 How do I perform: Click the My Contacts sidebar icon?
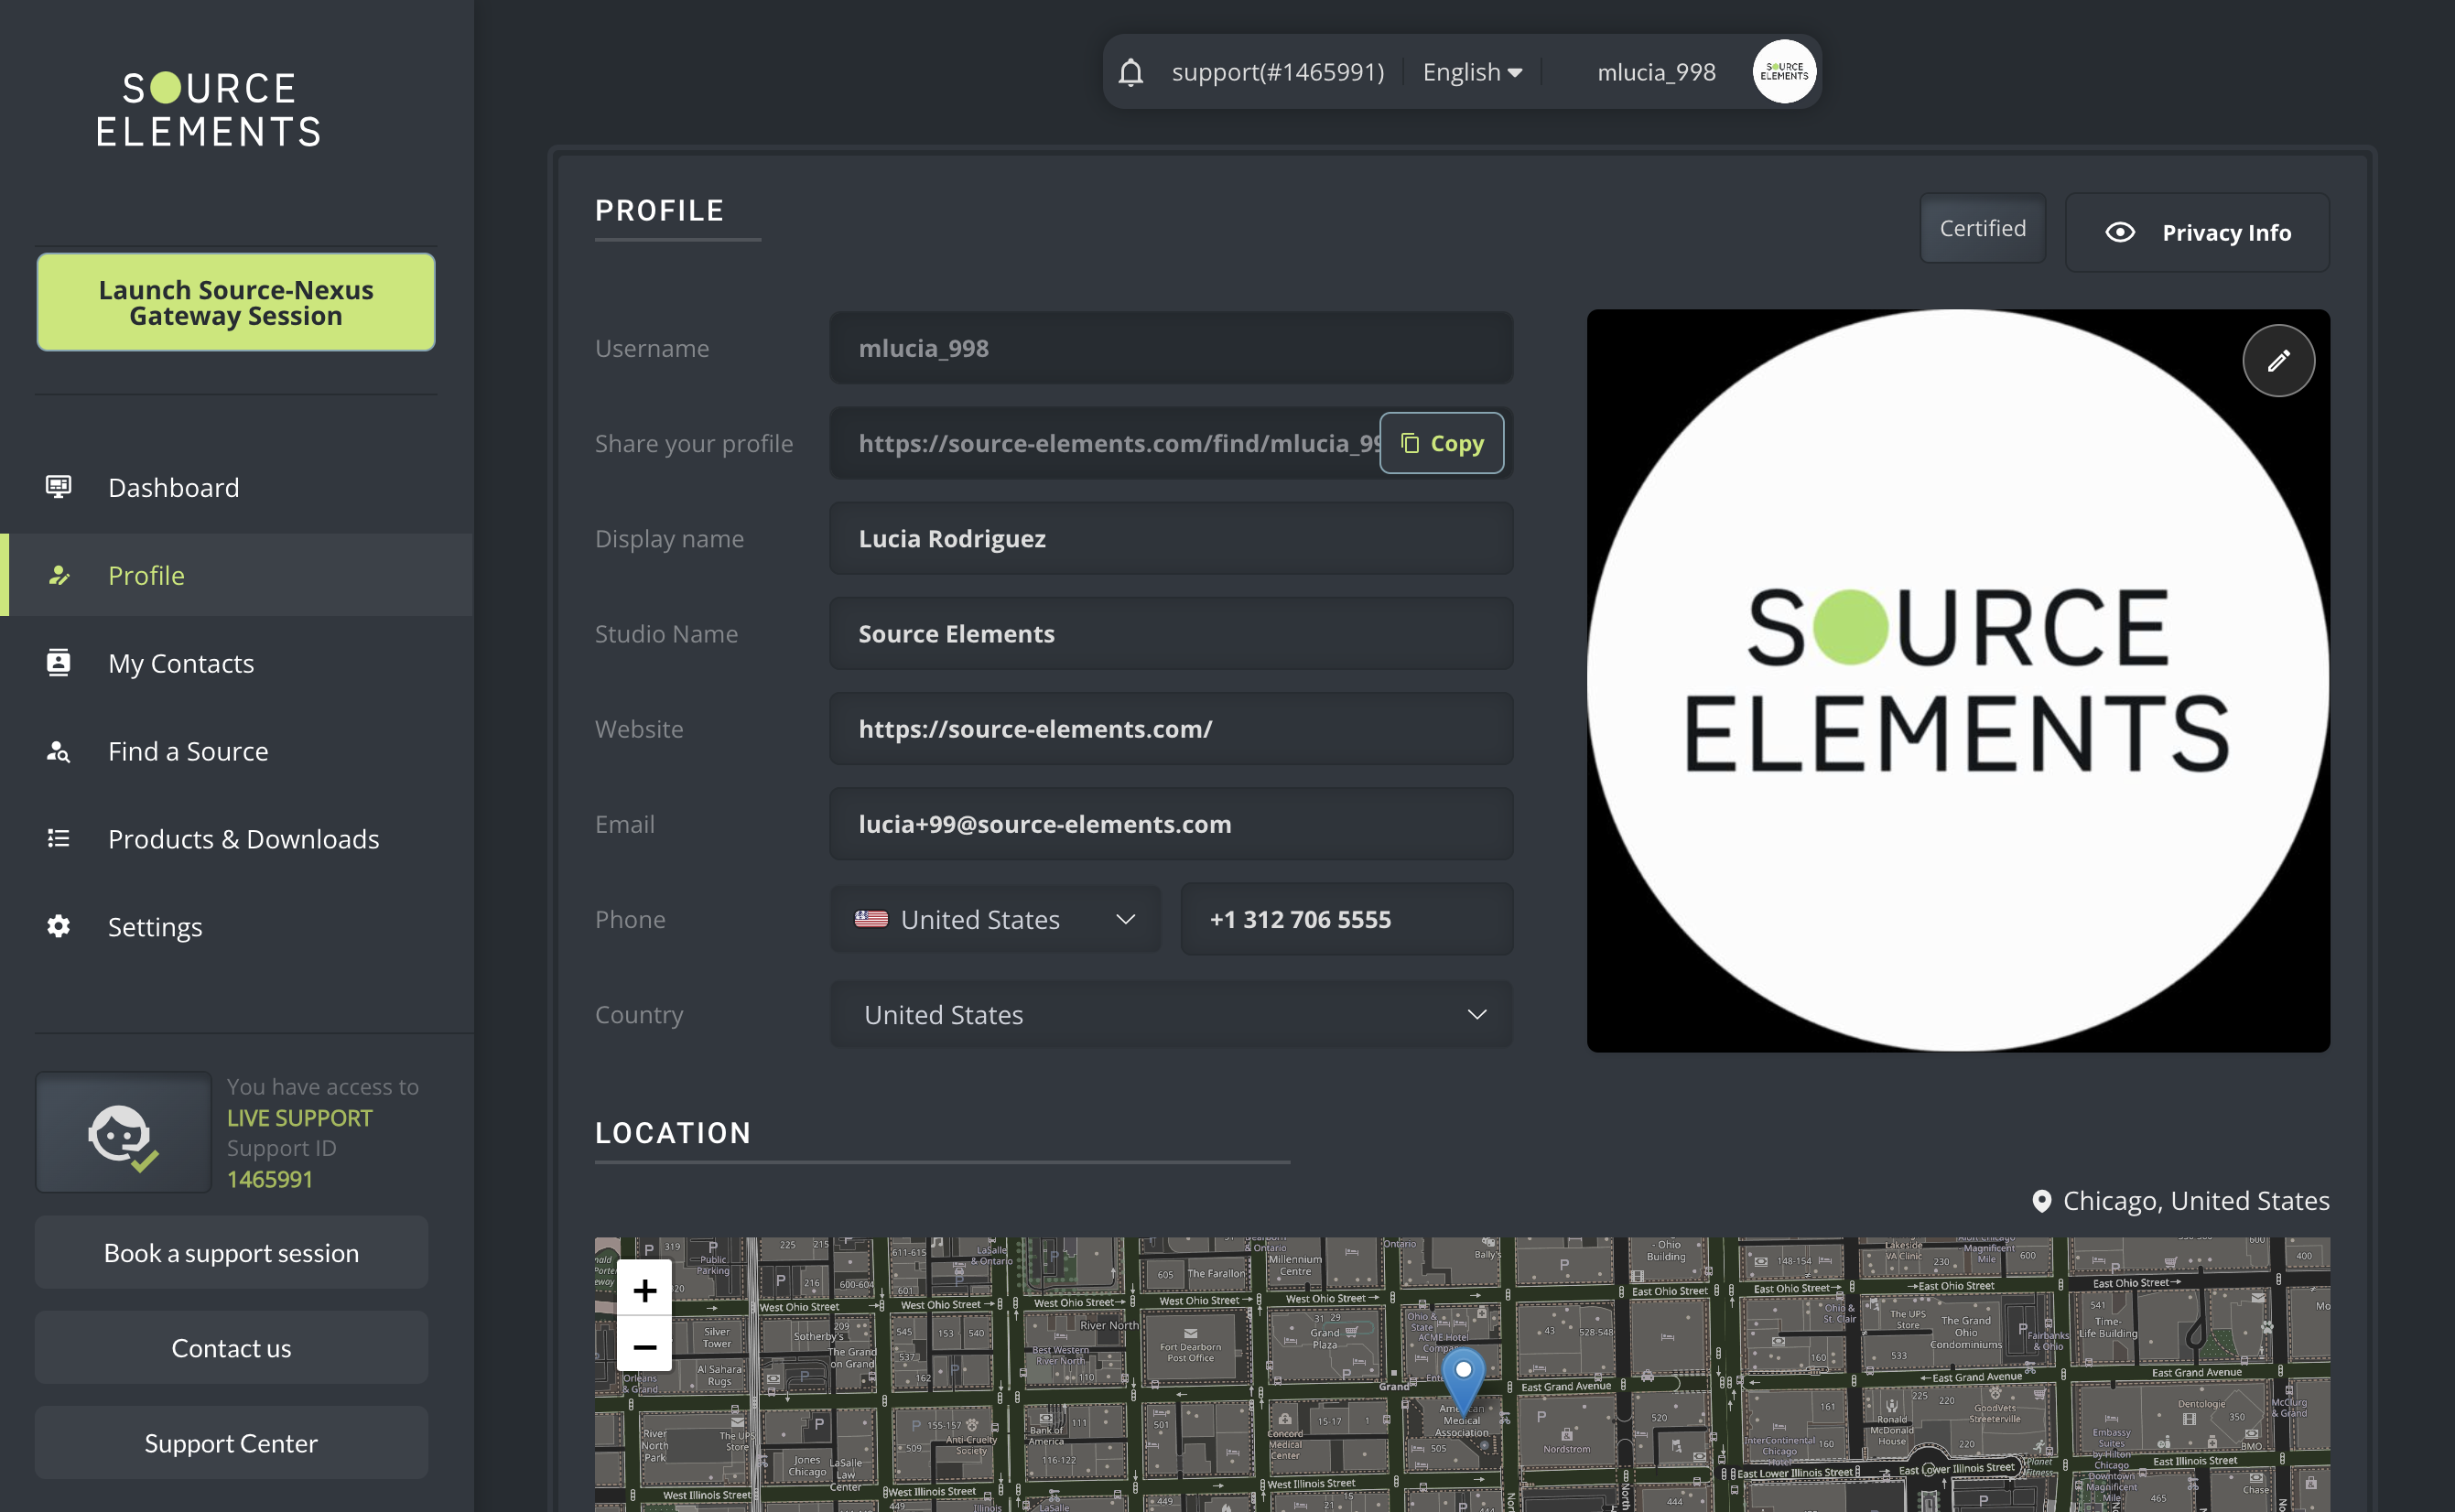click(58, 663)
